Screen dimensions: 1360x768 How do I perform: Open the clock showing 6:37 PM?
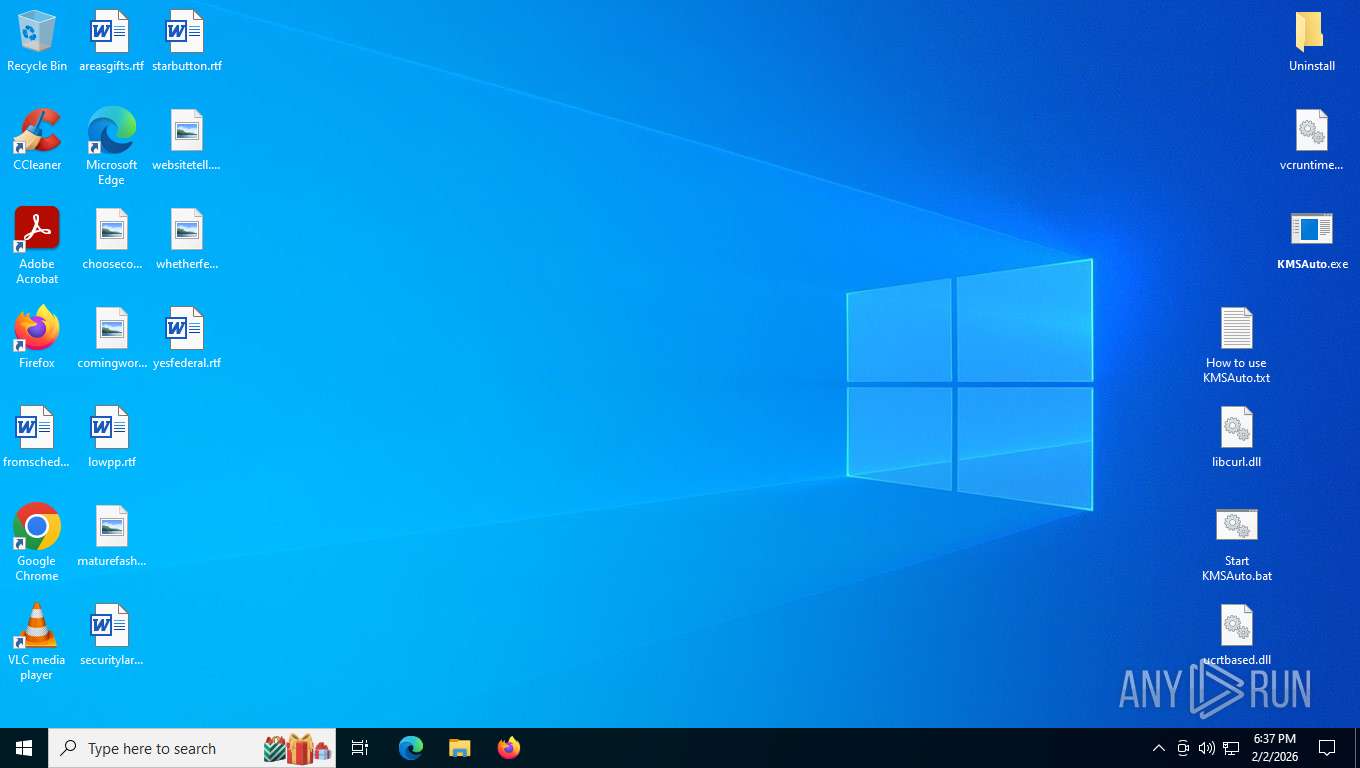1274,748
